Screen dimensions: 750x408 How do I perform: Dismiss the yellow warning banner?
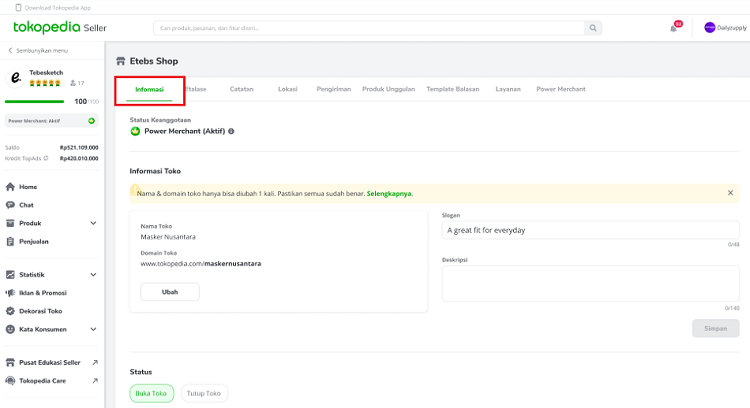tap(730, 193)
